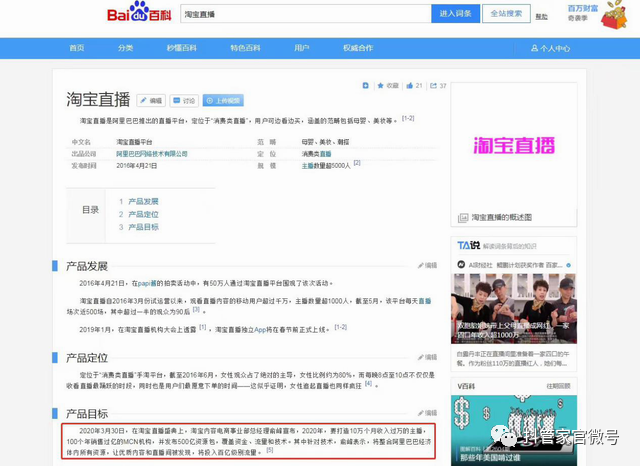Open the papi酱 link
This screenshot has height=466, width=640.
pos(147,283)
